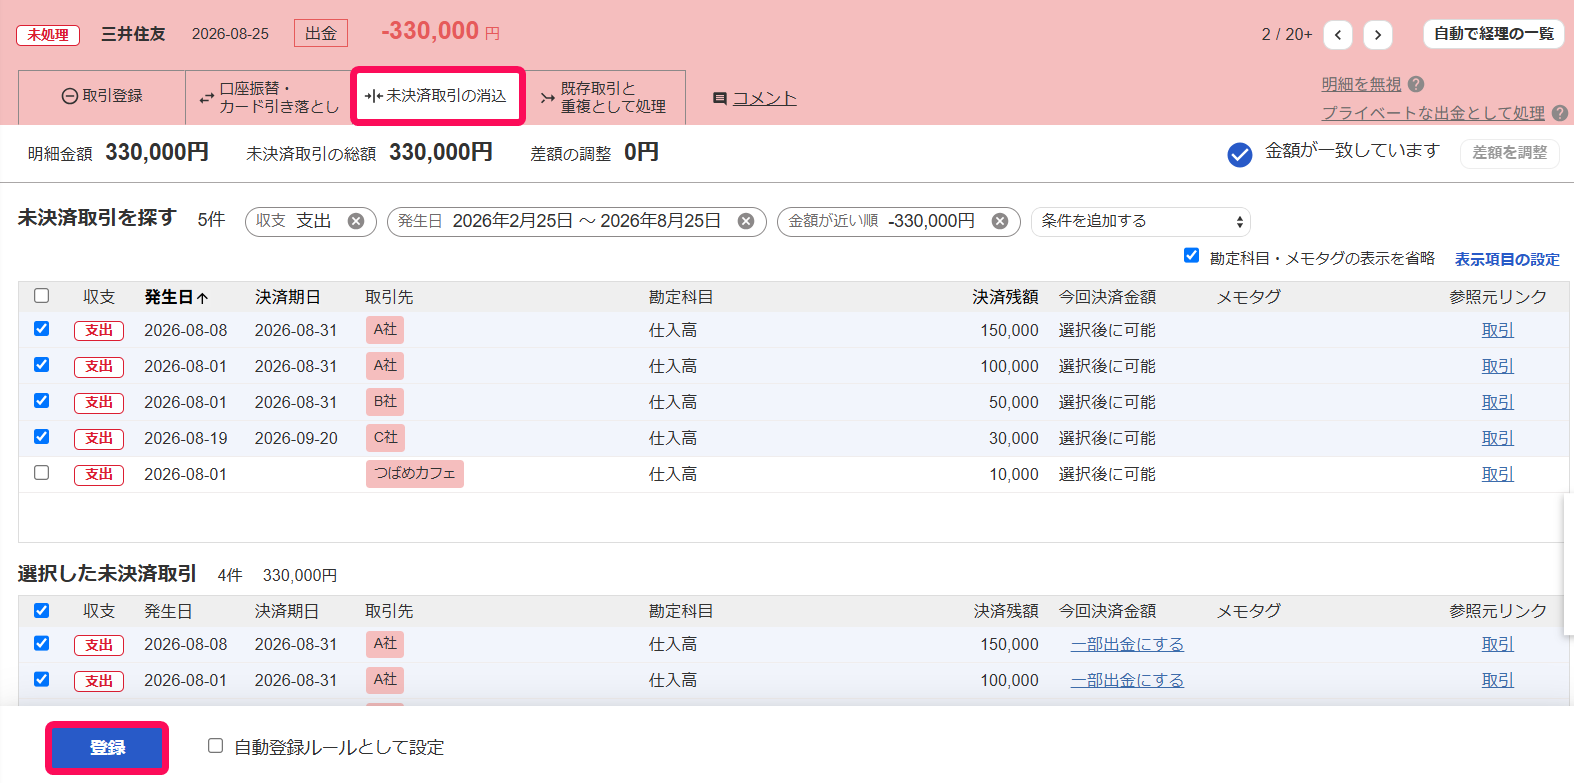Toggle 勘定科目・メモタグの表示を省略 checkbox
Viewport: 1574px width, 783px height.
coord(1191,255)
